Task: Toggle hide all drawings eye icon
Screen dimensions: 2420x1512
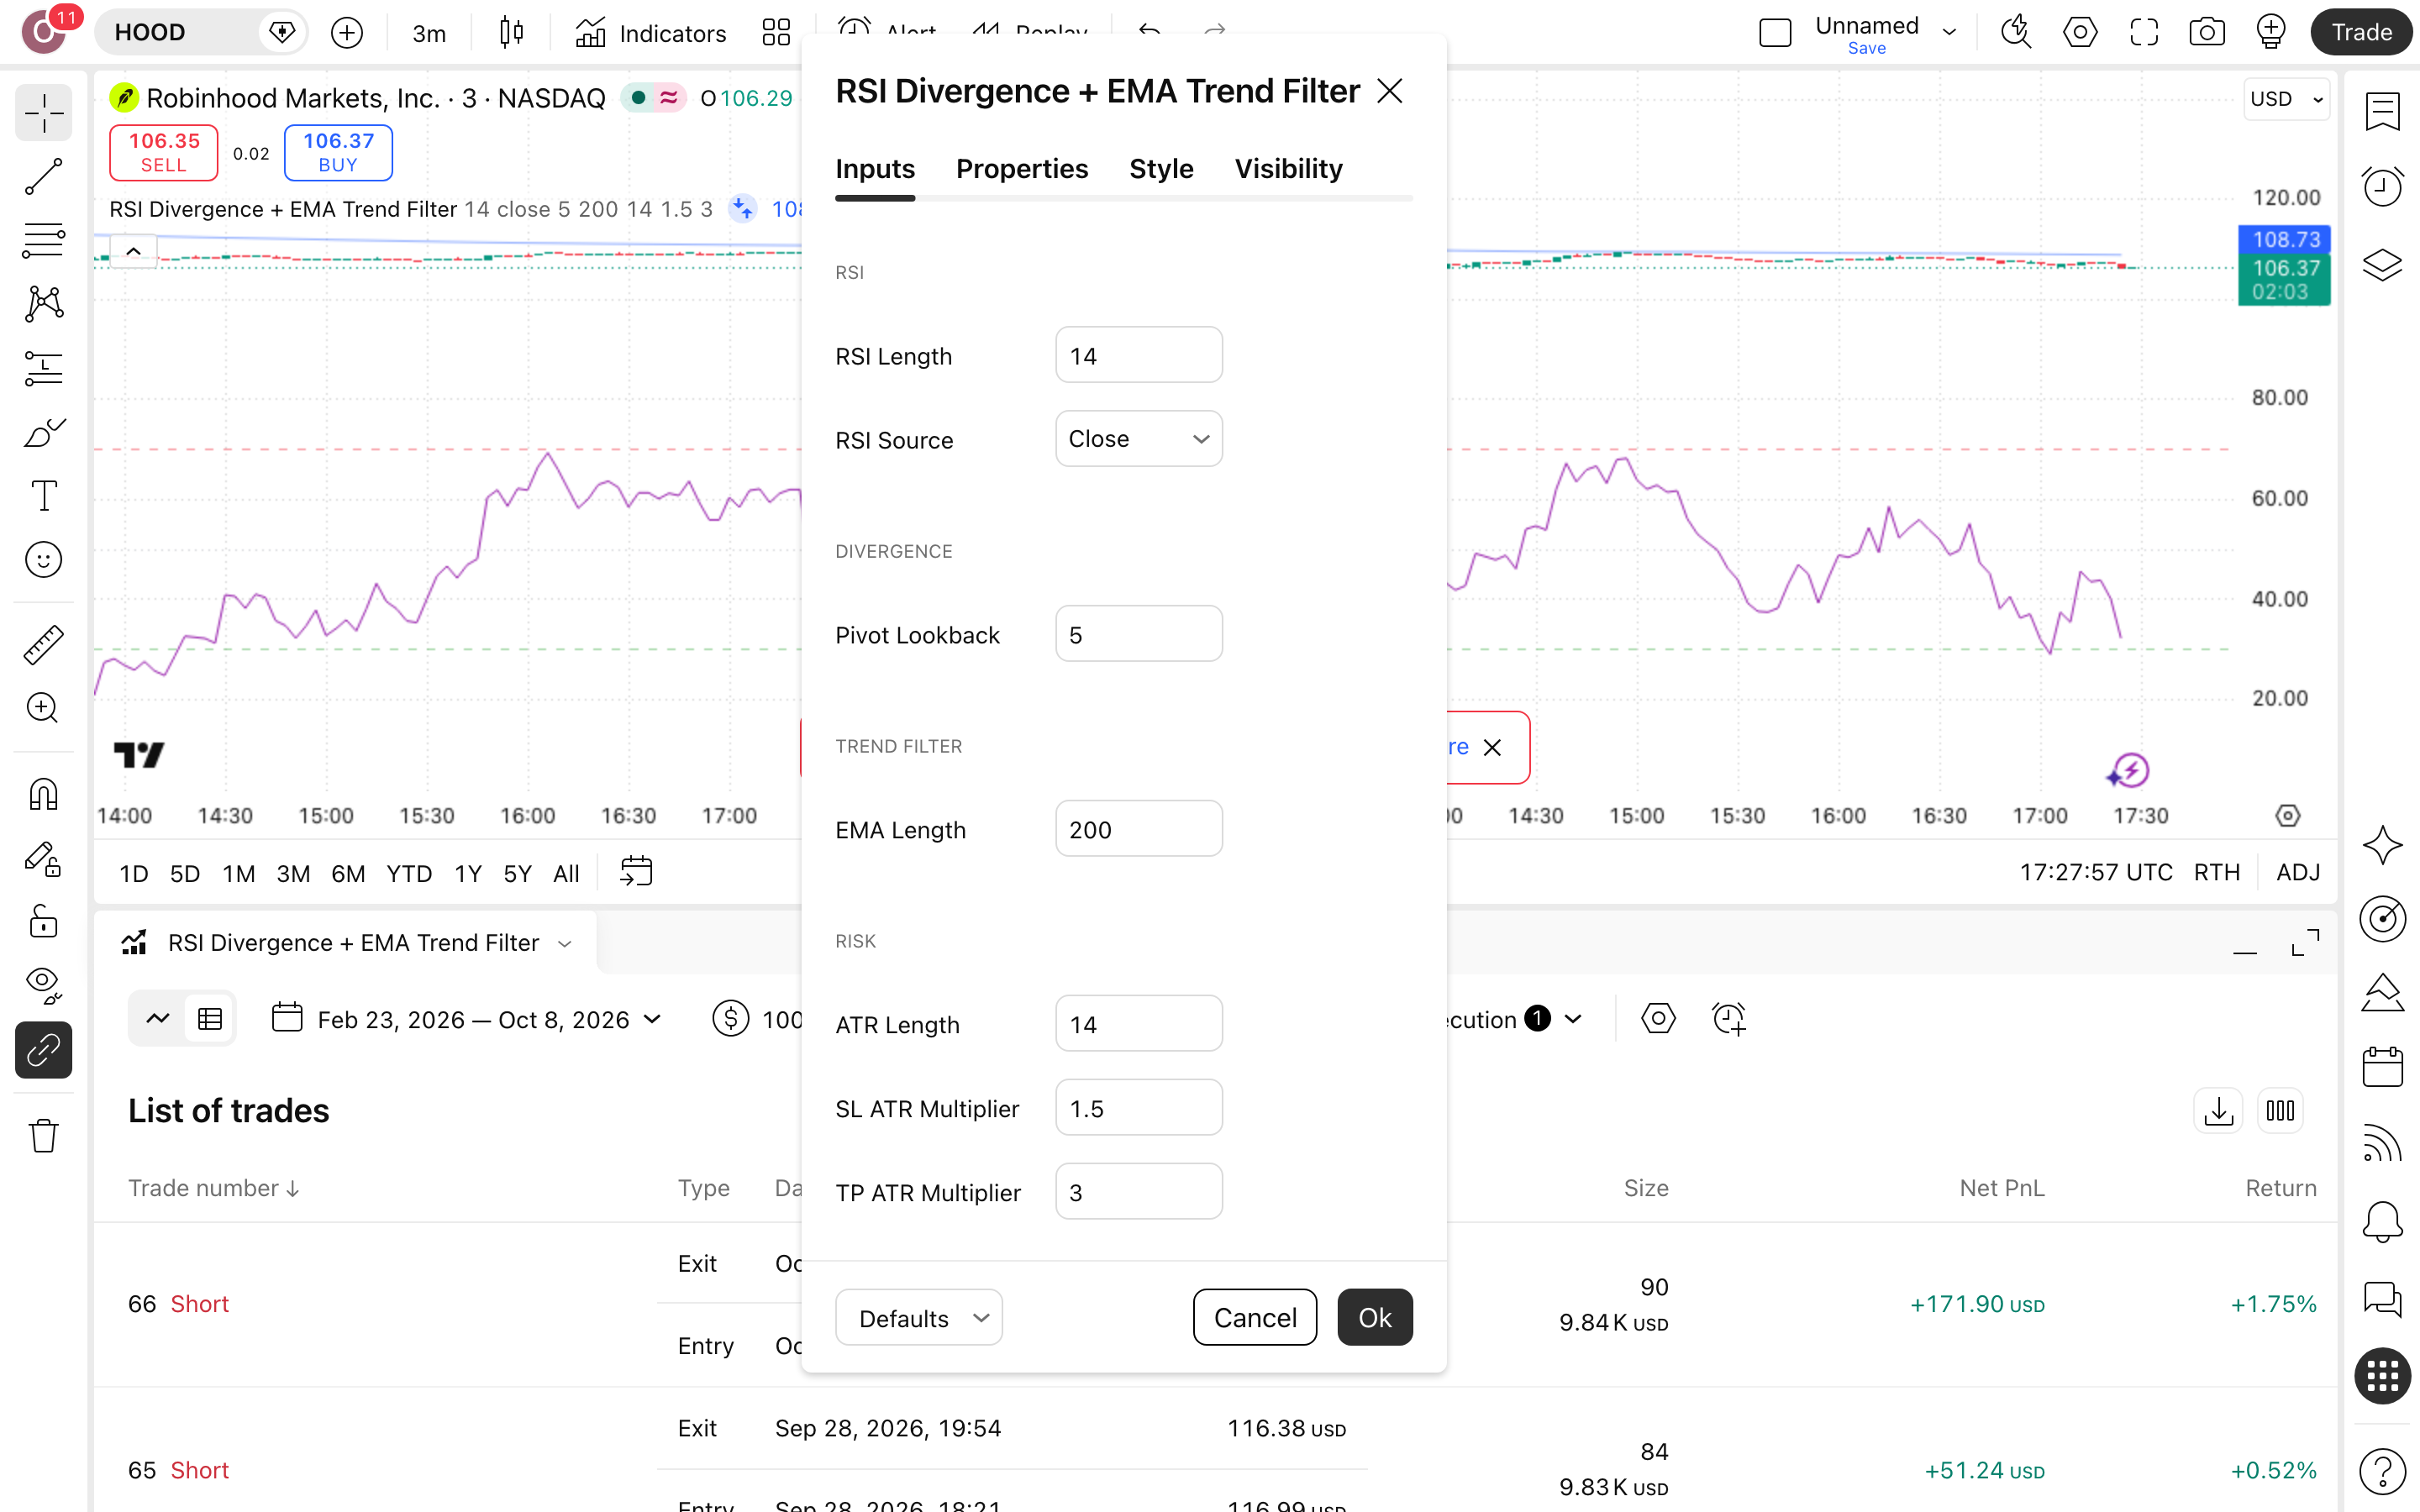Action: [44, 985]
